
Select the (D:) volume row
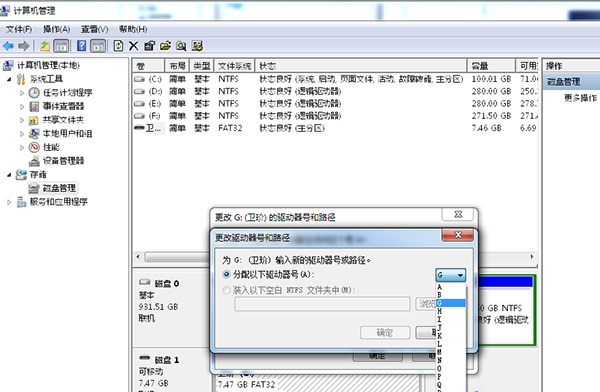click(x=335, y=91)
